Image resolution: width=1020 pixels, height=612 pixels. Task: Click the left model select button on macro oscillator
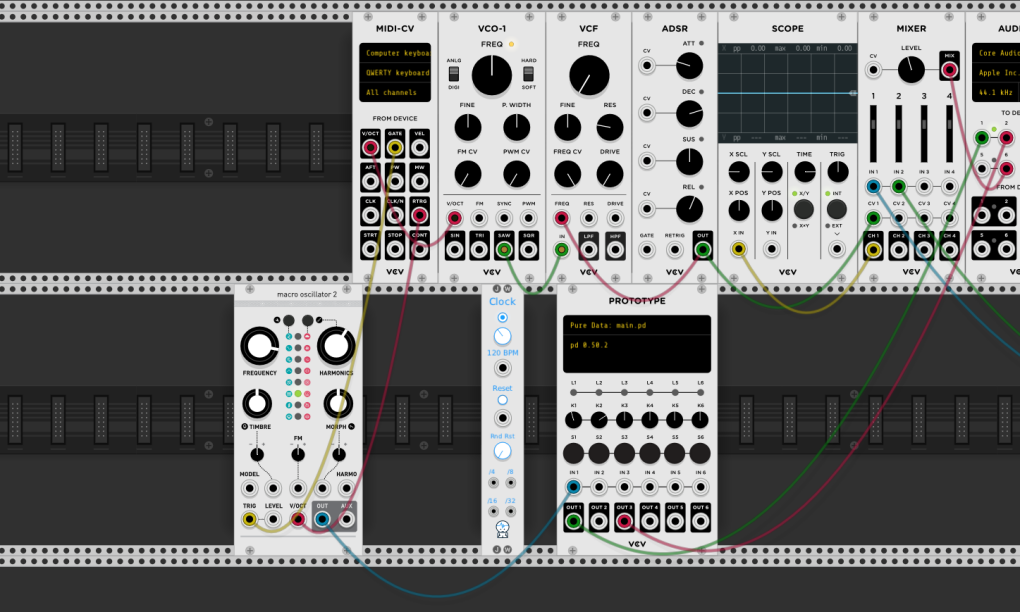click(289, 320)
